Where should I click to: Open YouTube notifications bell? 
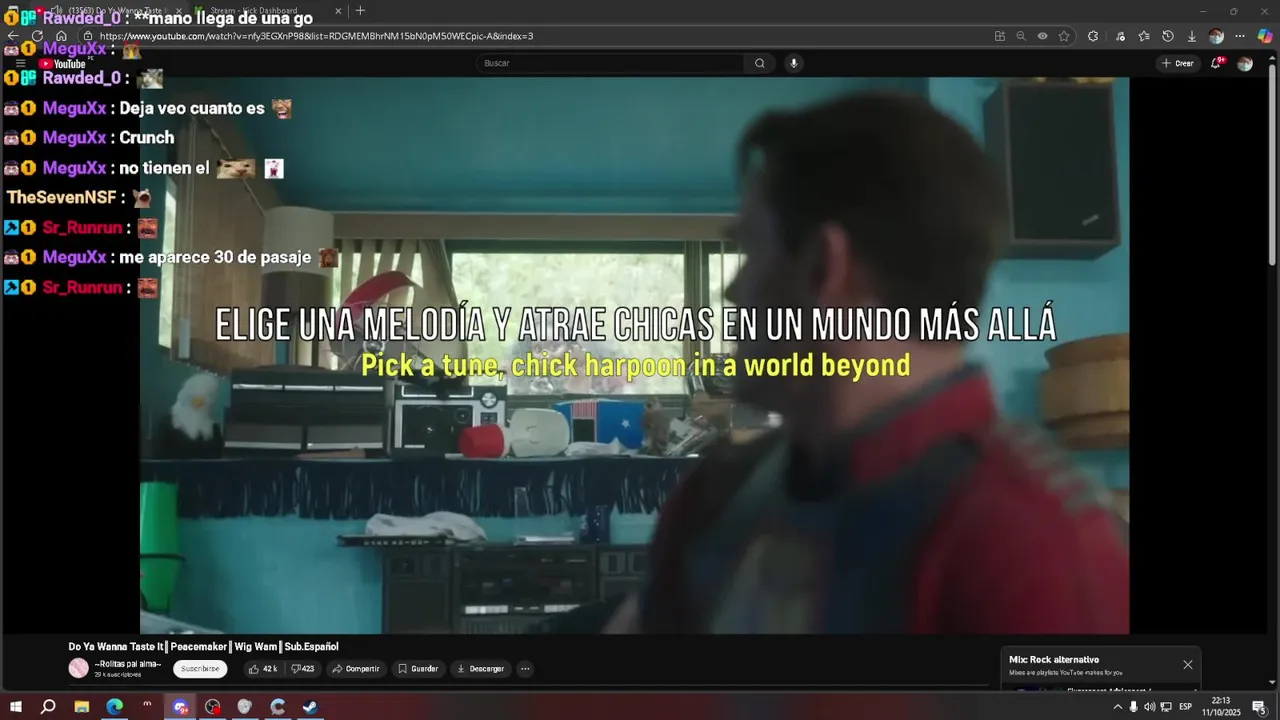coord(1217,63)
